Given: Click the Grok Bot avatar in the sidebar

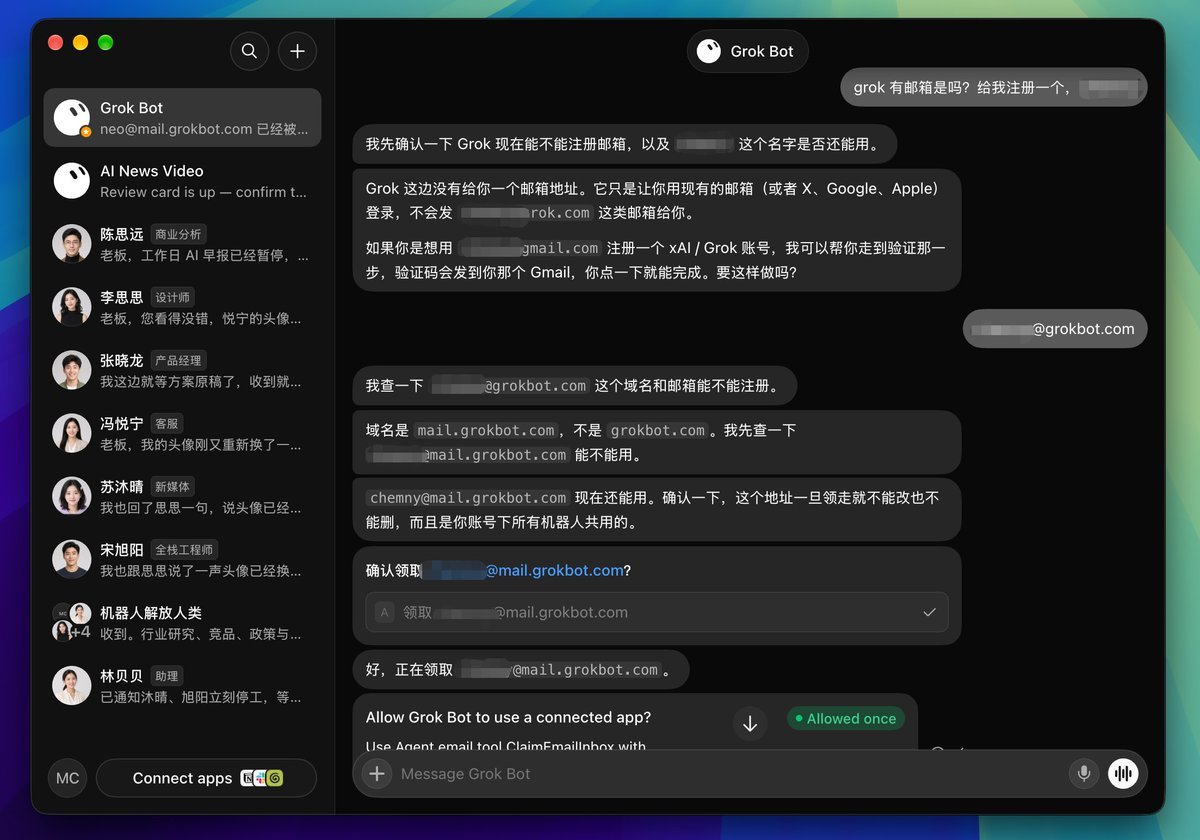Looking at the screenshot, I should (x=72, y=118).
